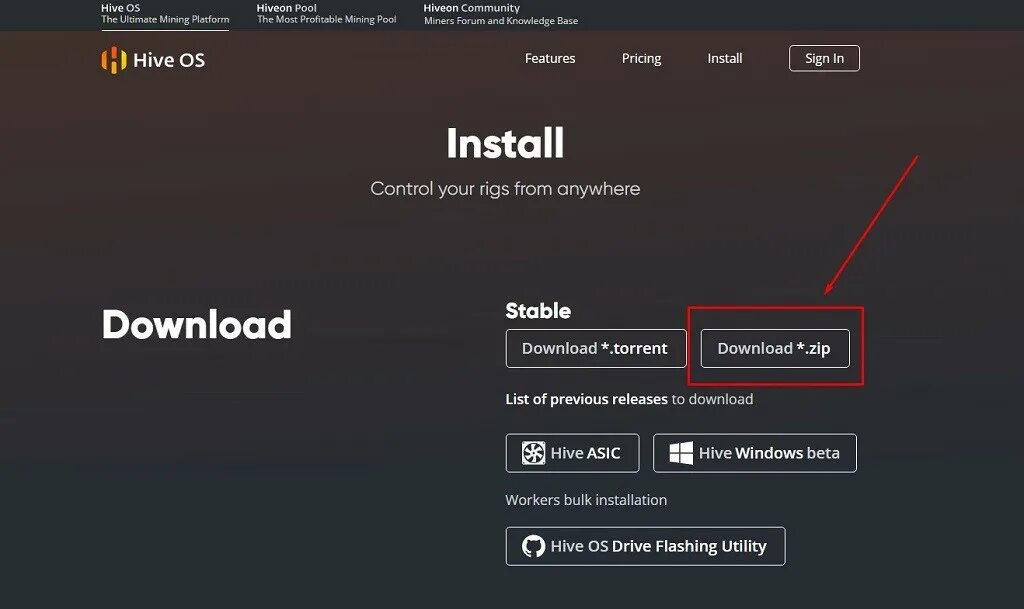Click the Install page title
This screenshot has height=609, width=1024.
point(505,144)
